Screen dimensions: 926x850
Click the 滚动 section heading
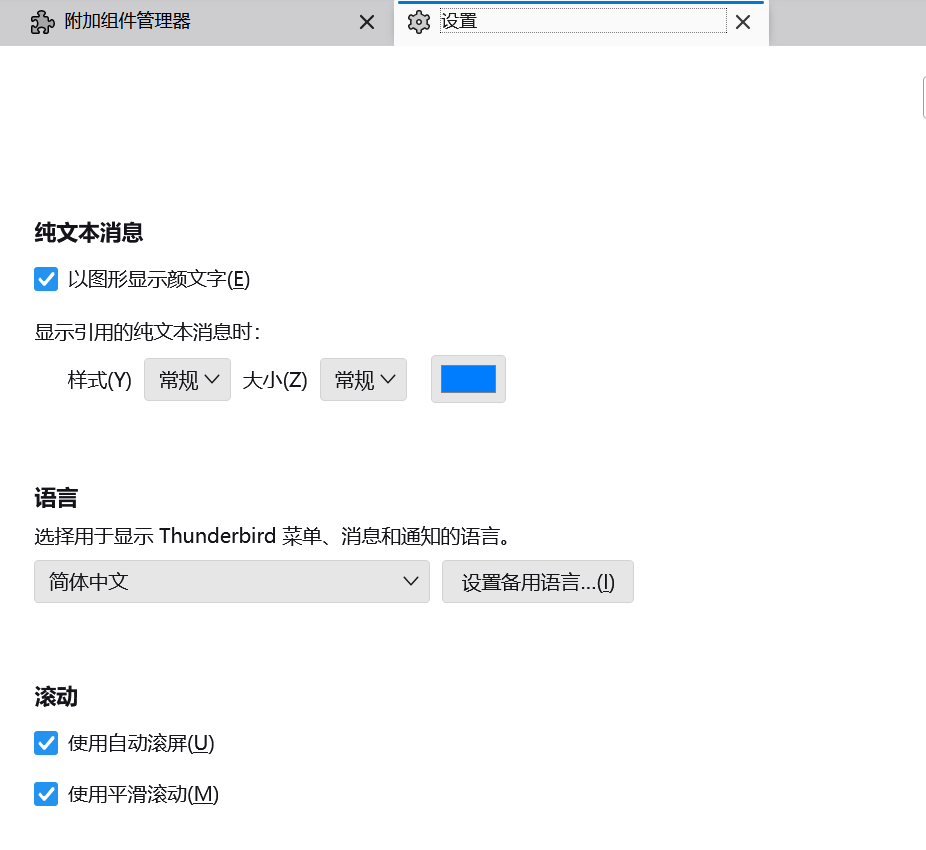56,696
